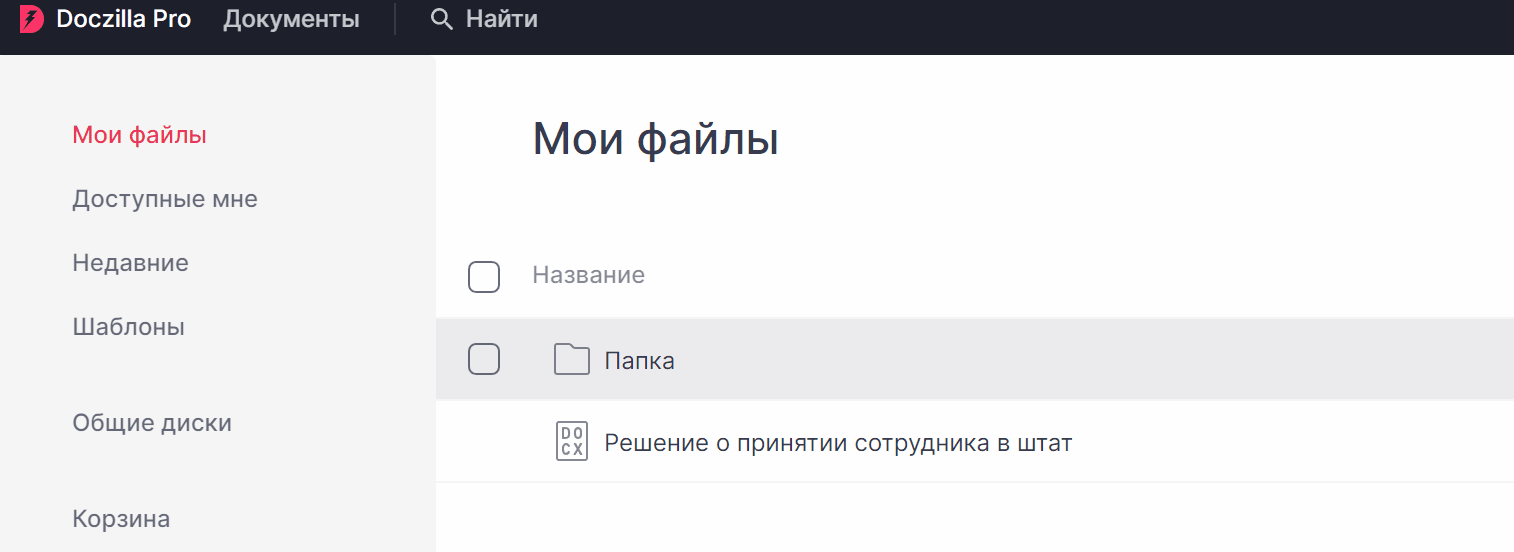Select the empty area of the document row

pyautogui.click(x=1290, y=442)
